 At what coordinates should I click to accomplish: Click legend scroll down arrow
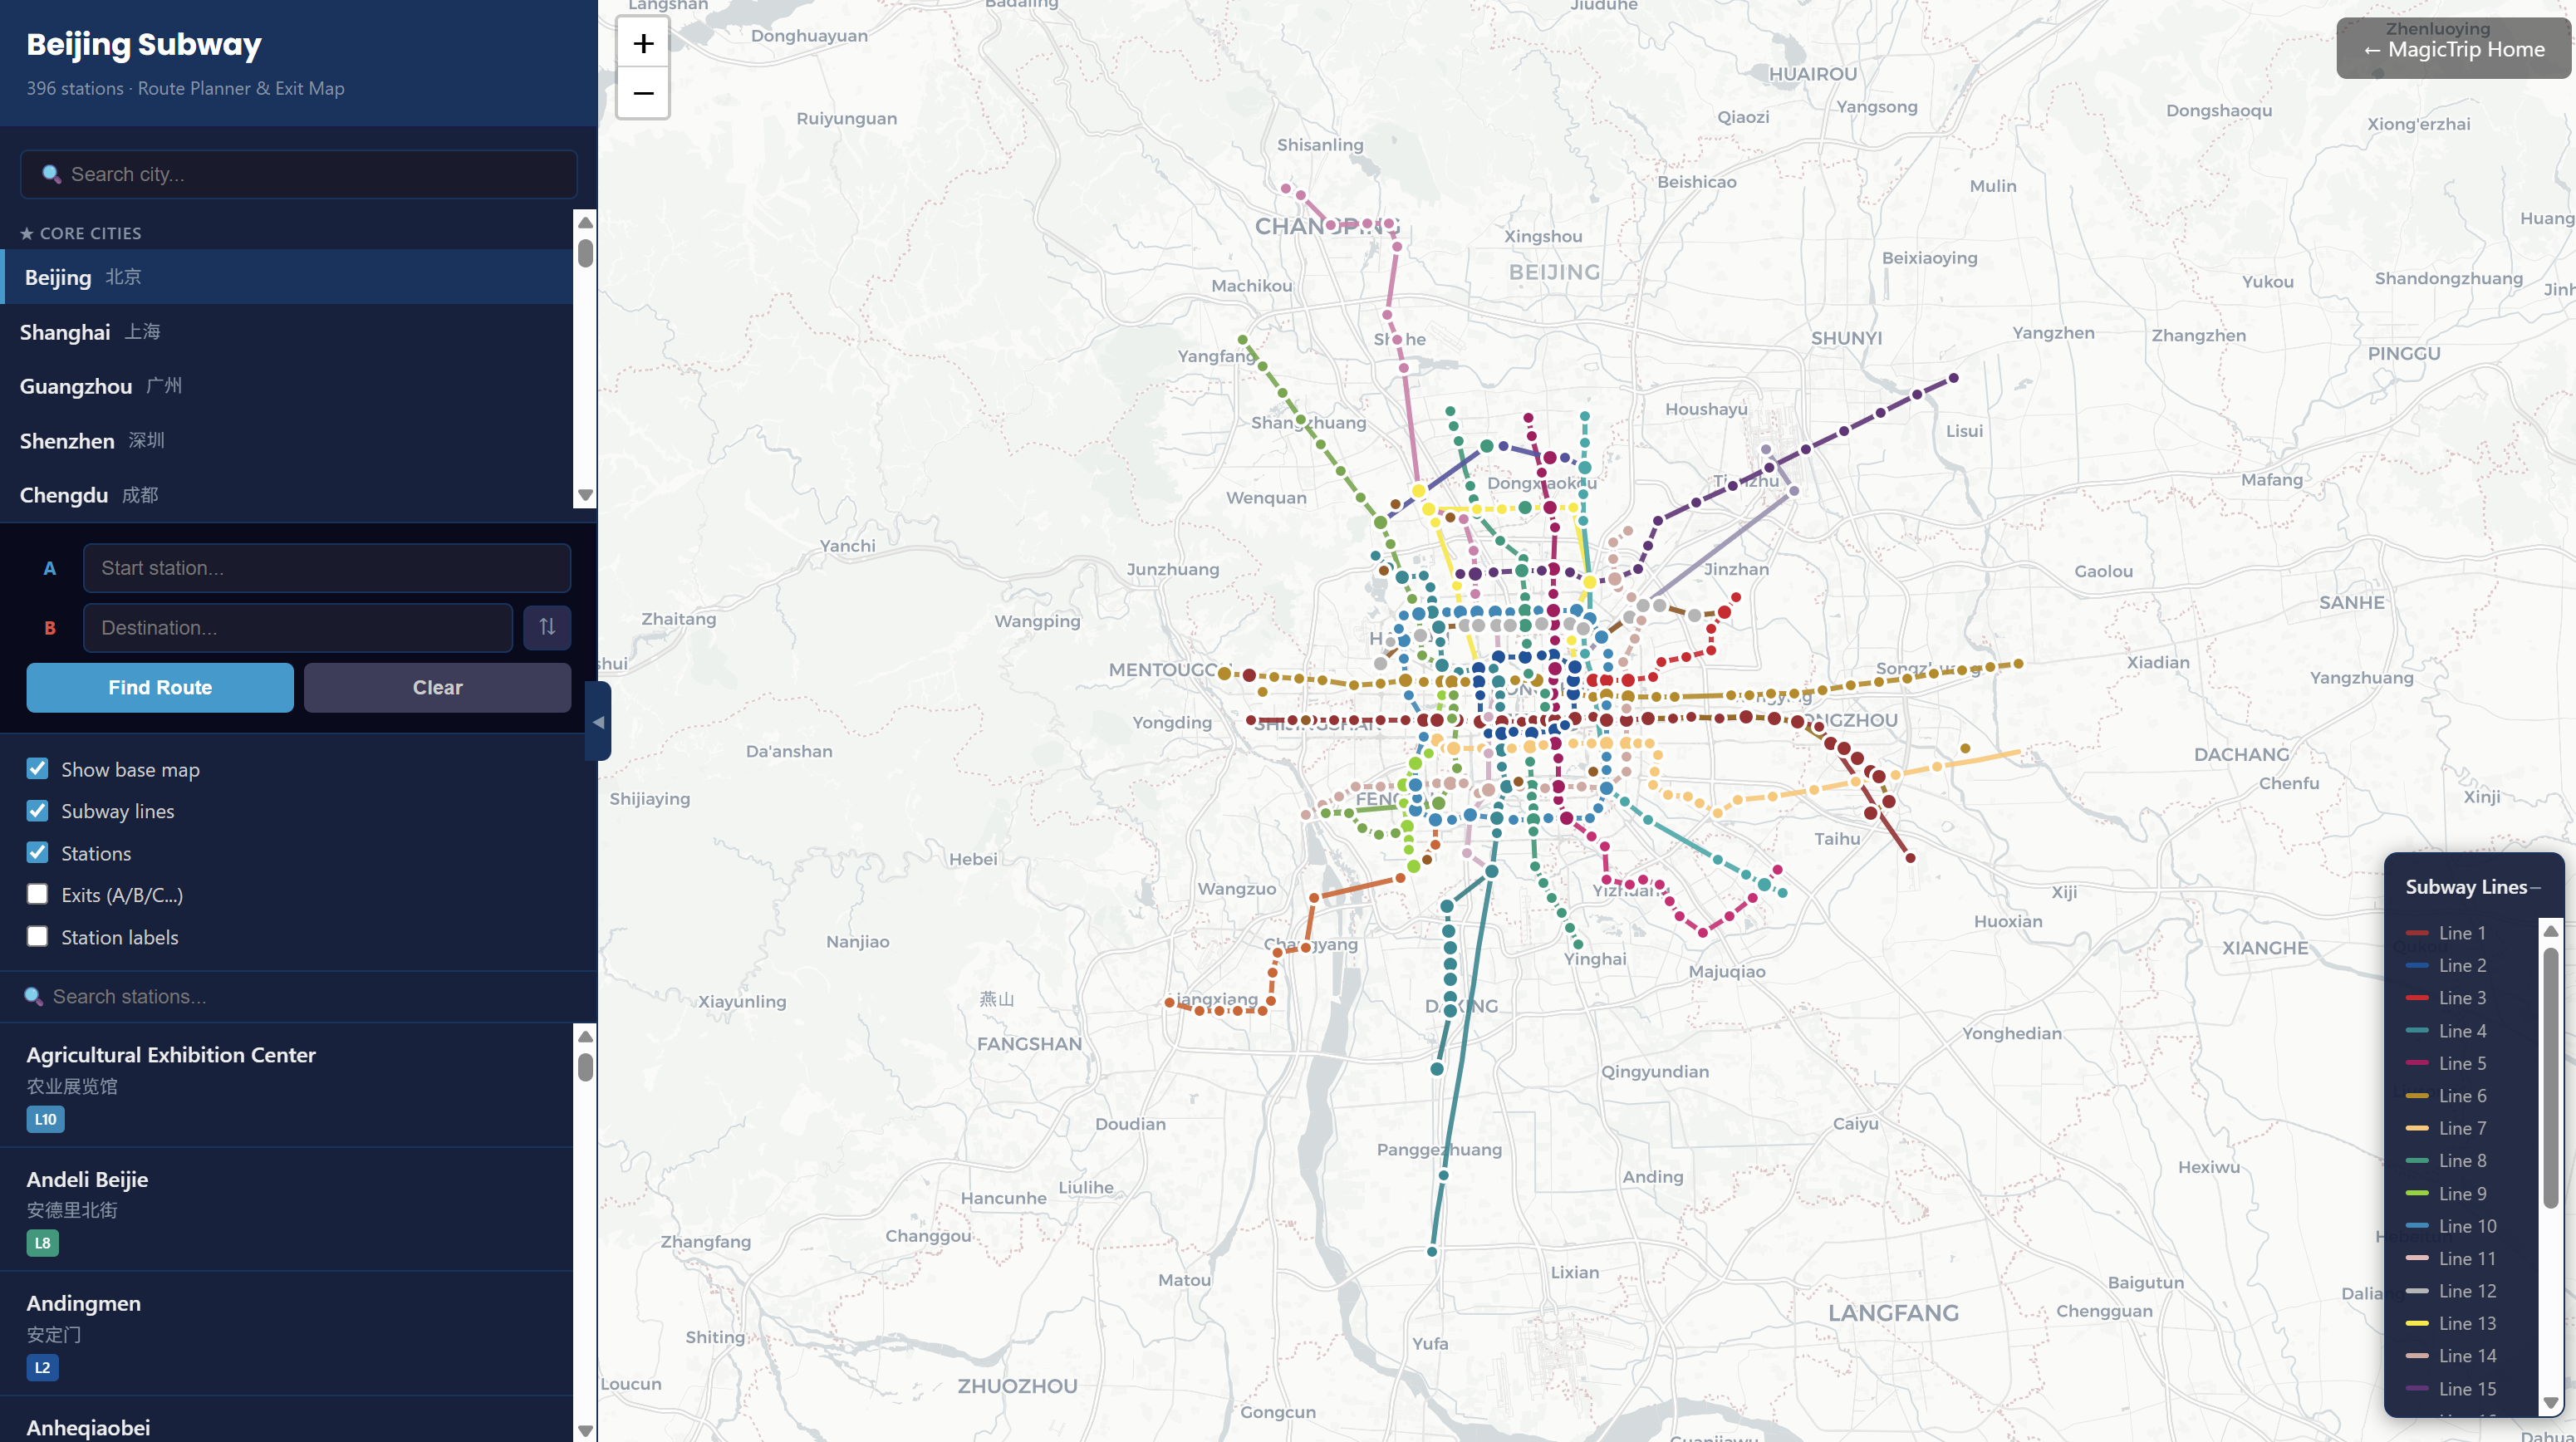pyautogui.click(x=2551, y=1403)
